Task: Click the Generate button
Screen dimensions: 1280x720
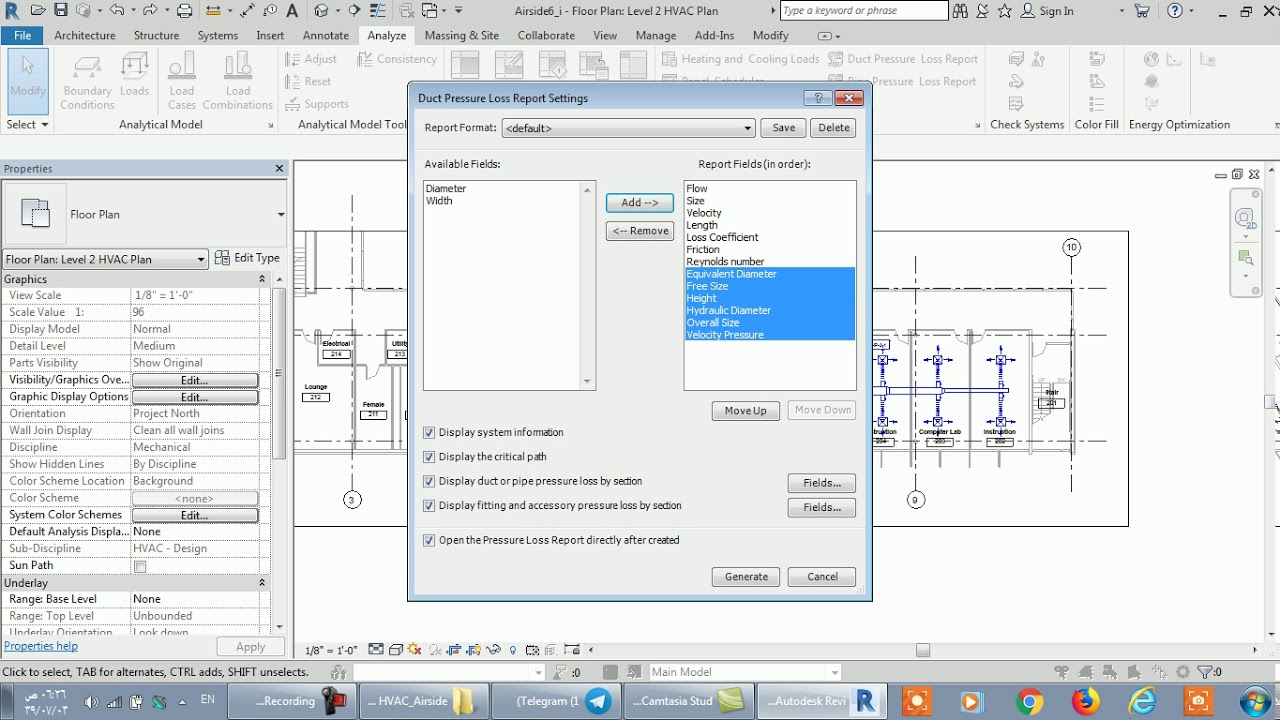Action: (x=746, y=577)
